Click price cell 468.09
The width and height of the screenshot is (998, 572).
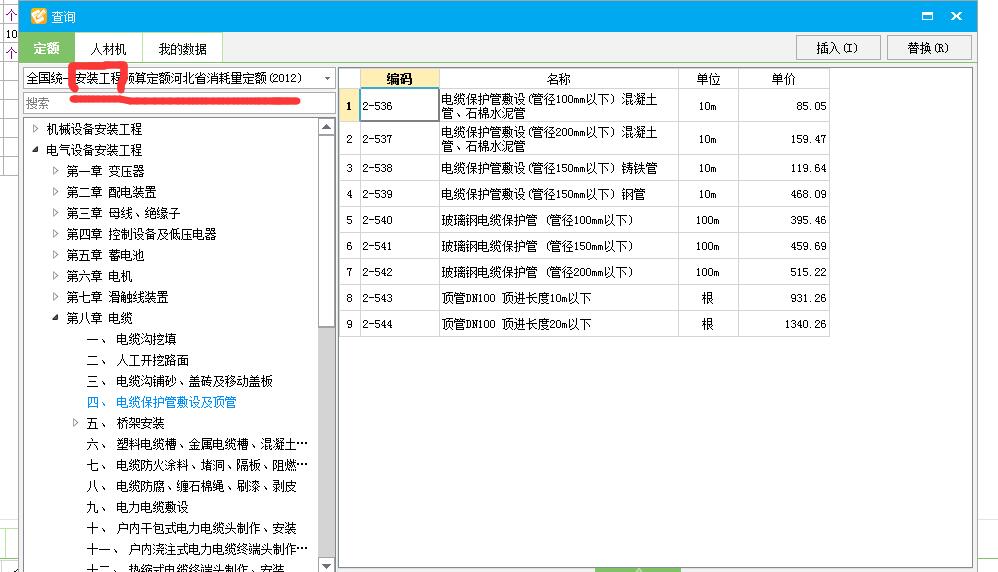pyautogui.click(x=784, y=194)
